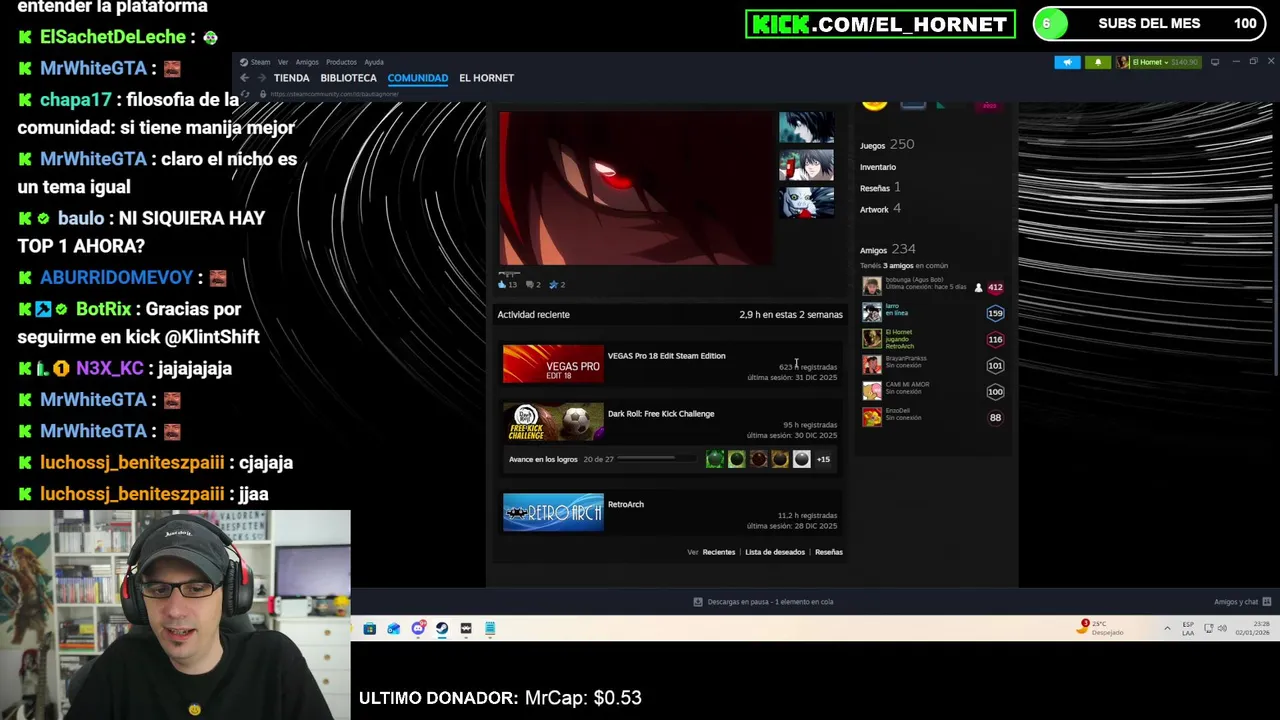Image resolution: width=1280 pixels, height=720 pixels.
Task: Select the second small artwork thumbnail
Action: (x=806, y=165)
